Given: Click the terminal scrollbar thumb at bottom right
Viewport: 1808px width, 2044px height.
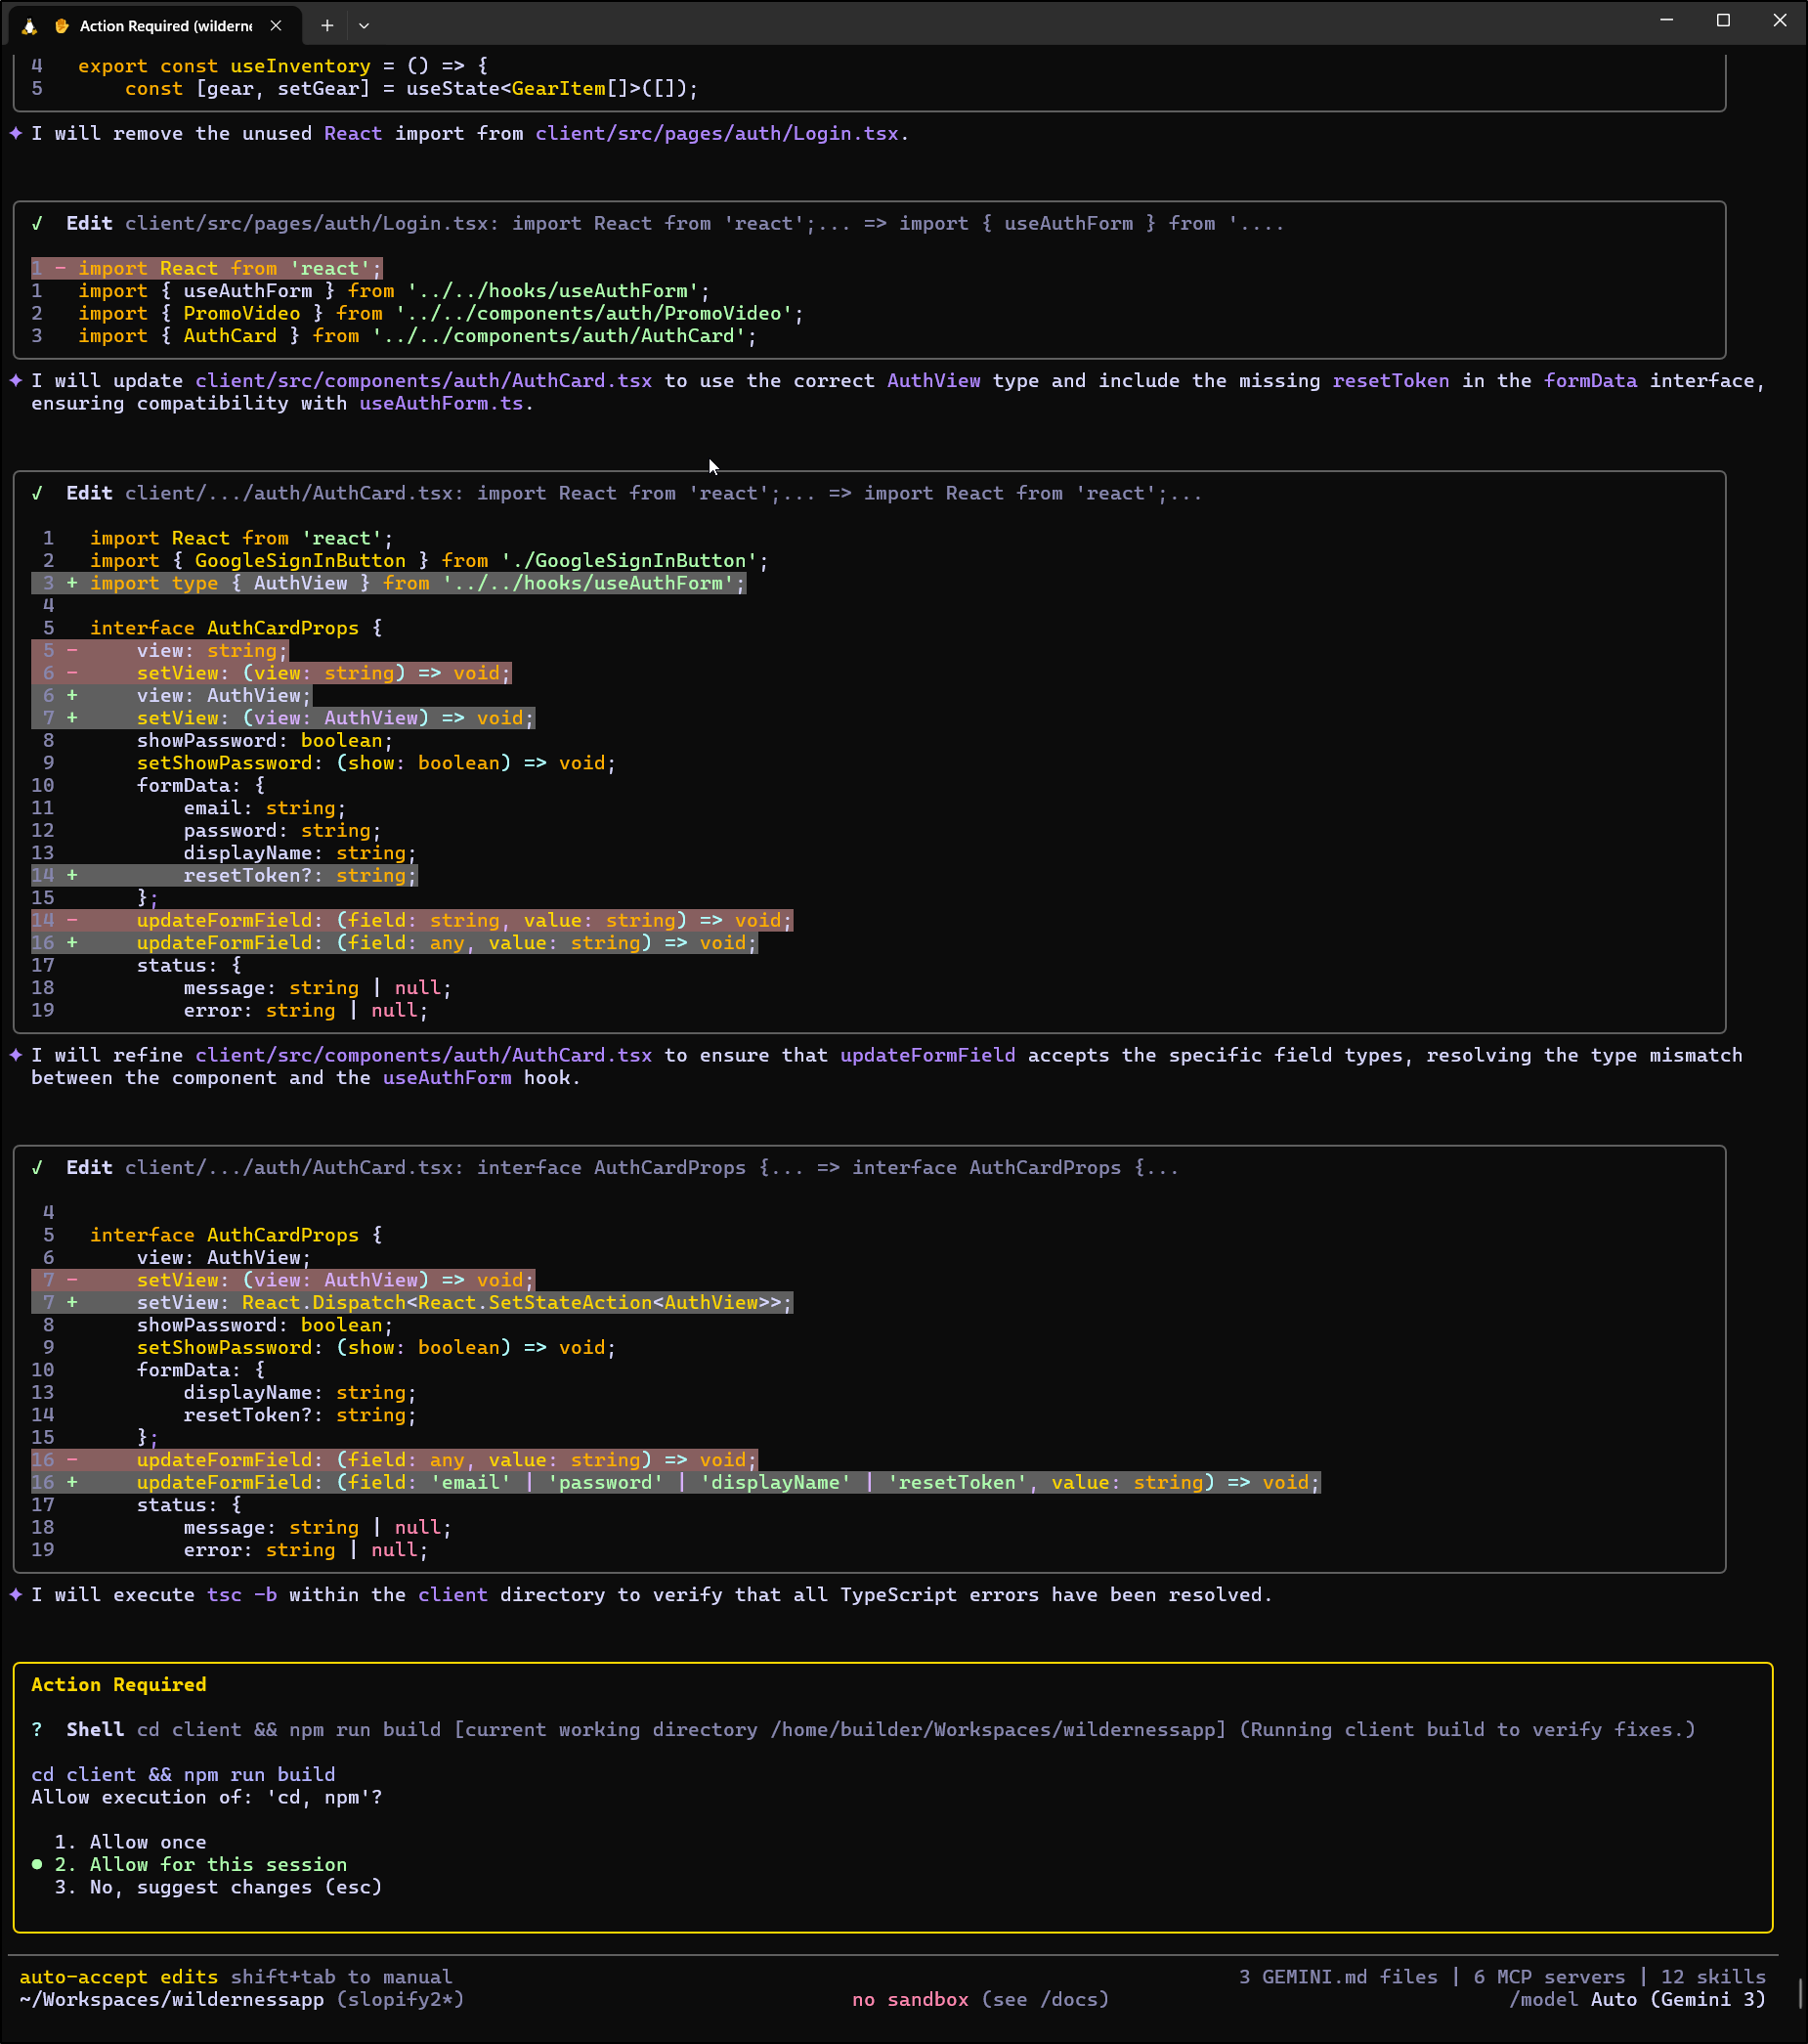Looking at the screenshot, I should (1800, 1993).
